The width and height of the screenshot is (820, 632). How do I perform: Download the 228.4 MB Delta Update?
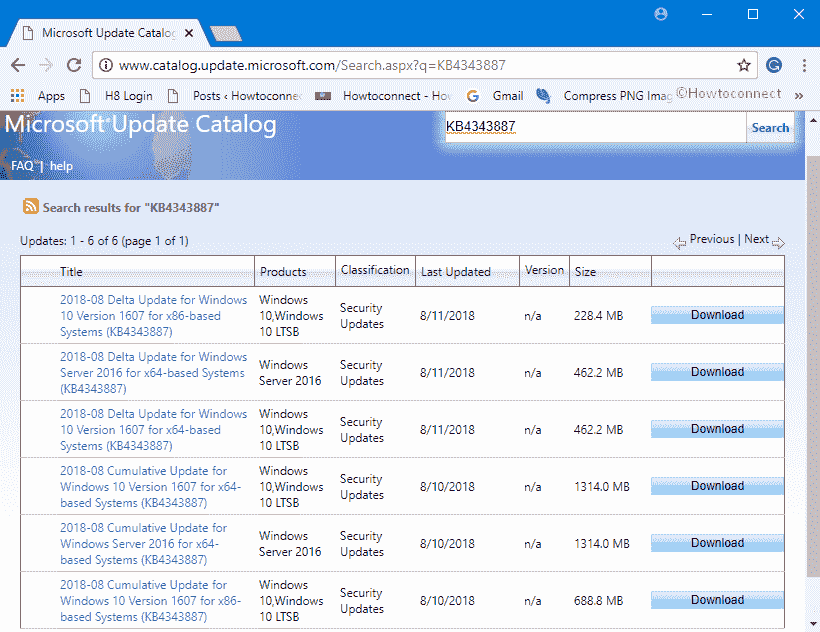click(717, 315)
